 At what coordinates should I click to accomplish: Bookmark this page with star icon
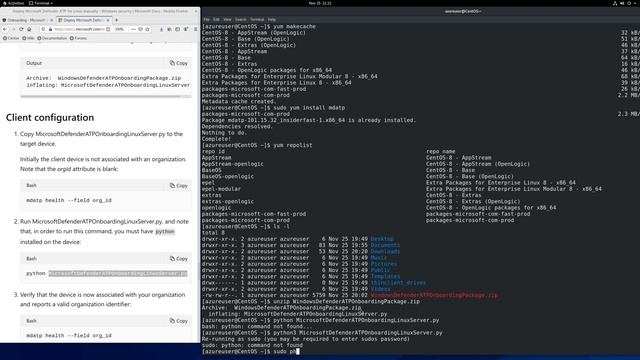pyautogui.click(x=147, y=29)
